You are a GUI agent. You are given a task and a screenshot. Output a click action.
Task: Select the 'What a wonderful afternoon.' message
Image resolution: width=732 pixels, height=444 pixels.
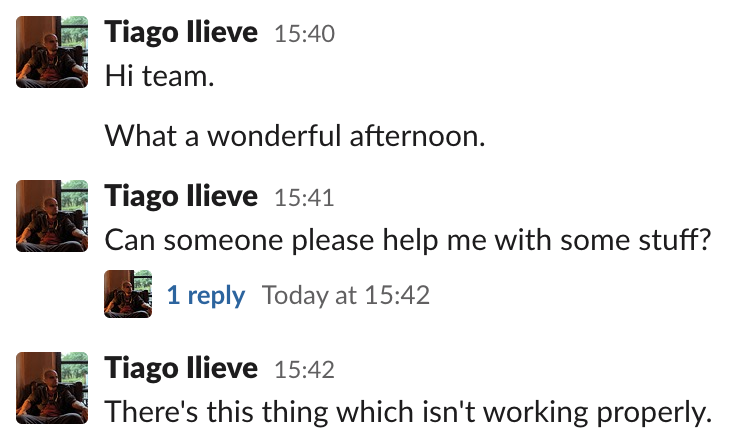(295, 135)
